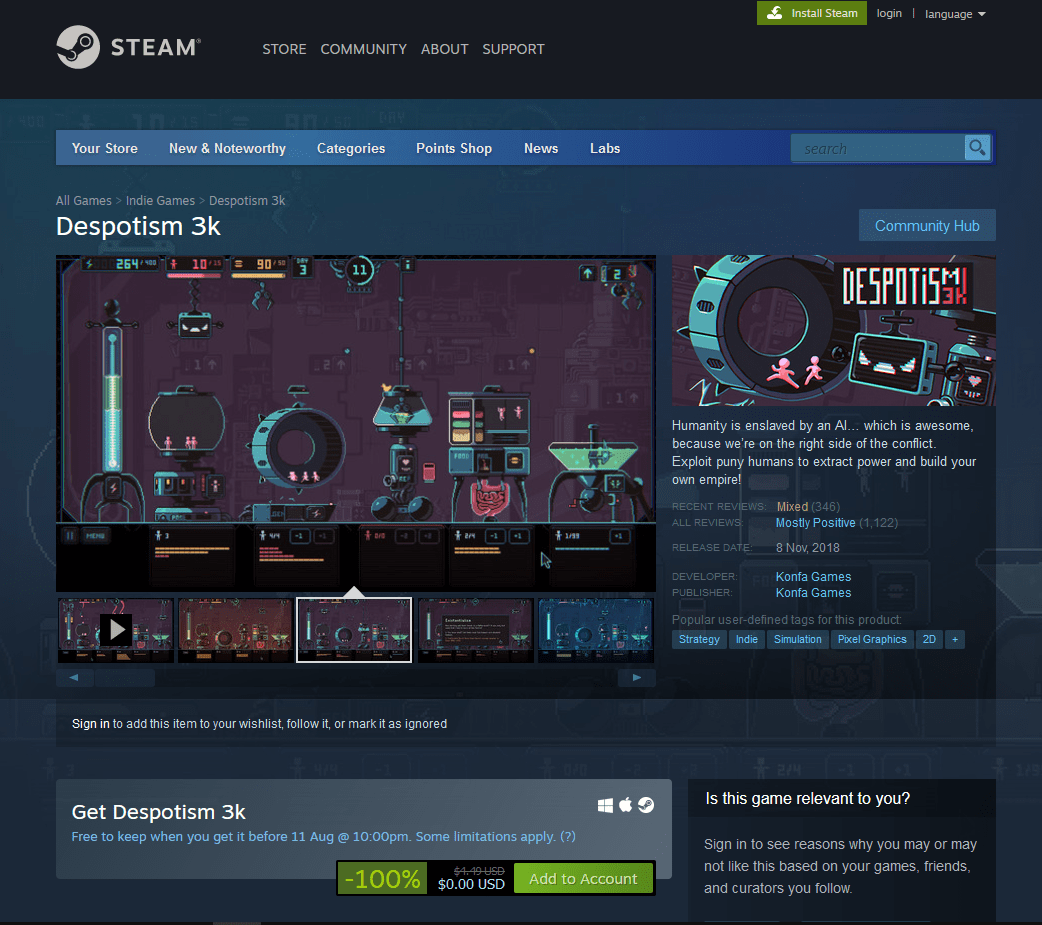Image resolution: width=1042 pixels, height=925 pixels.
Task: Click the 2D tag
Action: point(929,639)
